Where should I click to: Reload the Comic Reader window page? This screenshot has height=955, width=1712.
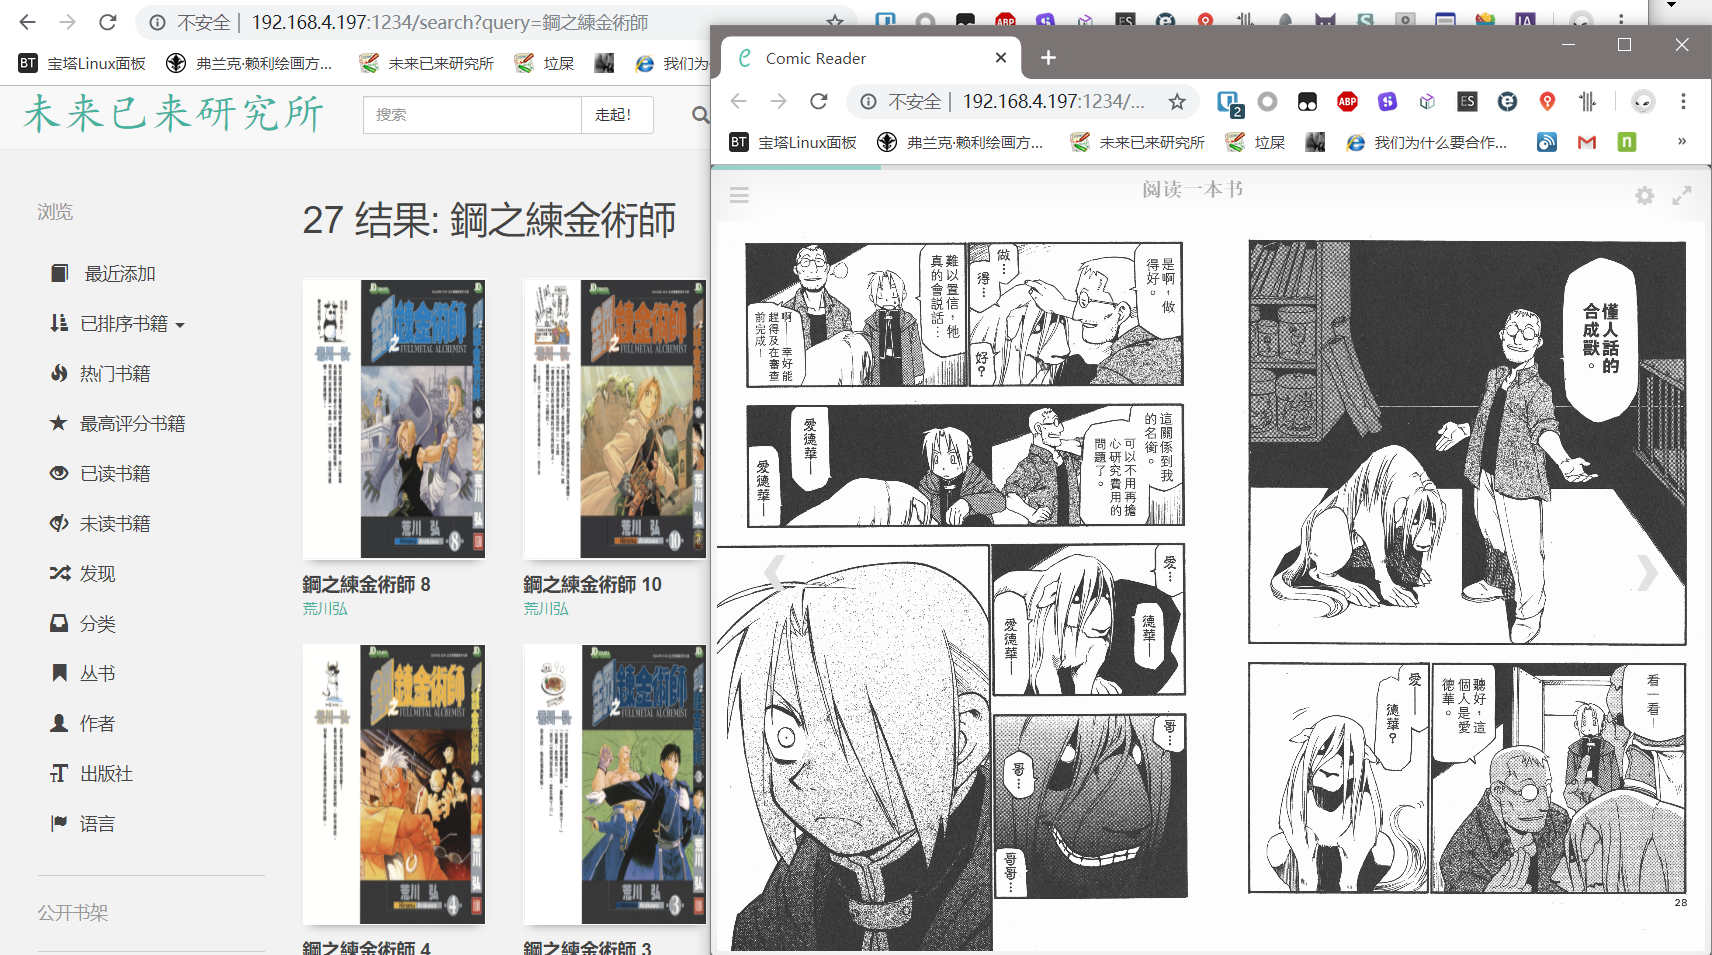(819, 101)
